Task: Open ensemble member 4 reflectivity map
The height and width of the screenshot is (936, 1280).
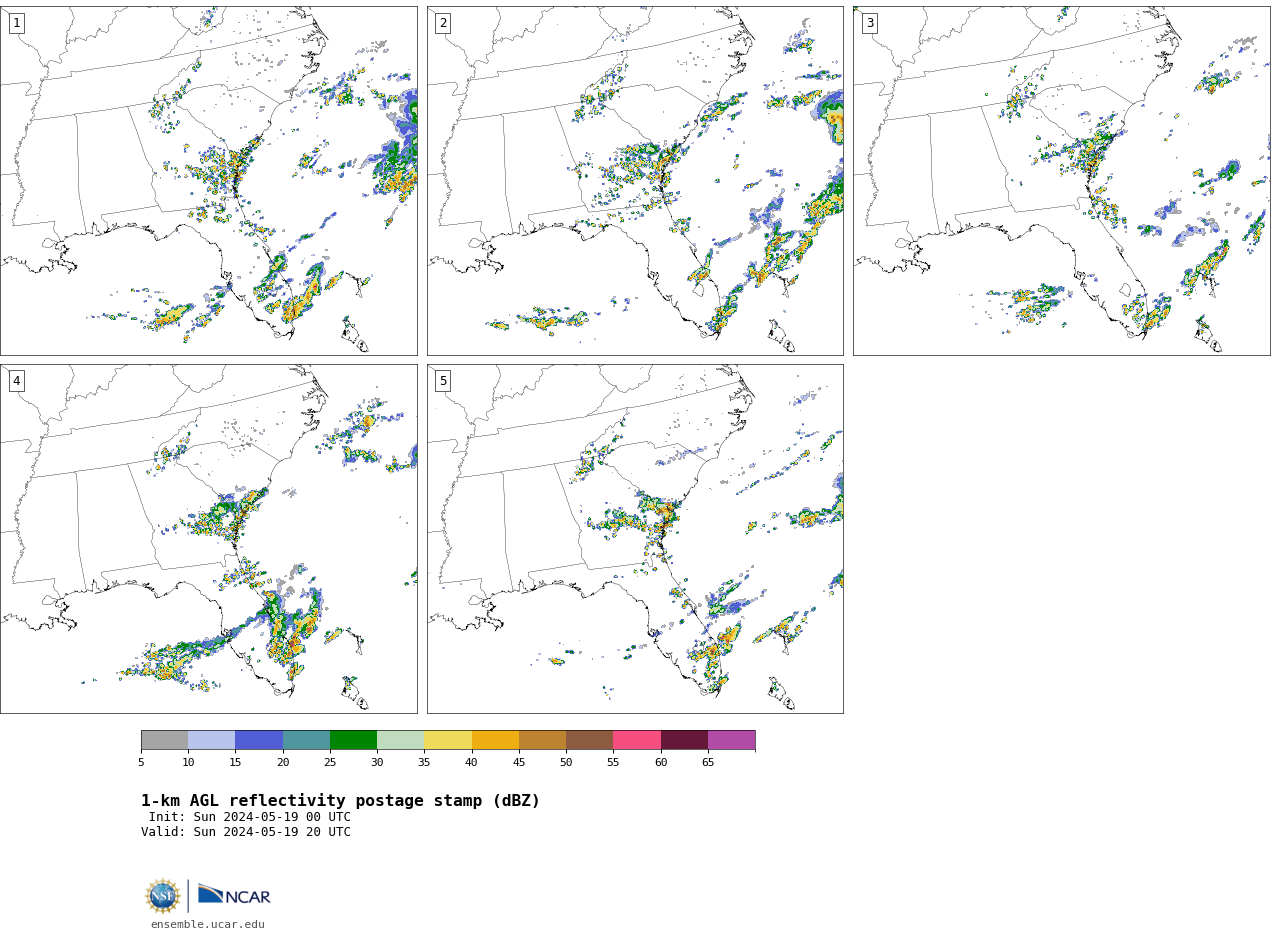Action: pyautogui.click(x=209, y=539)
